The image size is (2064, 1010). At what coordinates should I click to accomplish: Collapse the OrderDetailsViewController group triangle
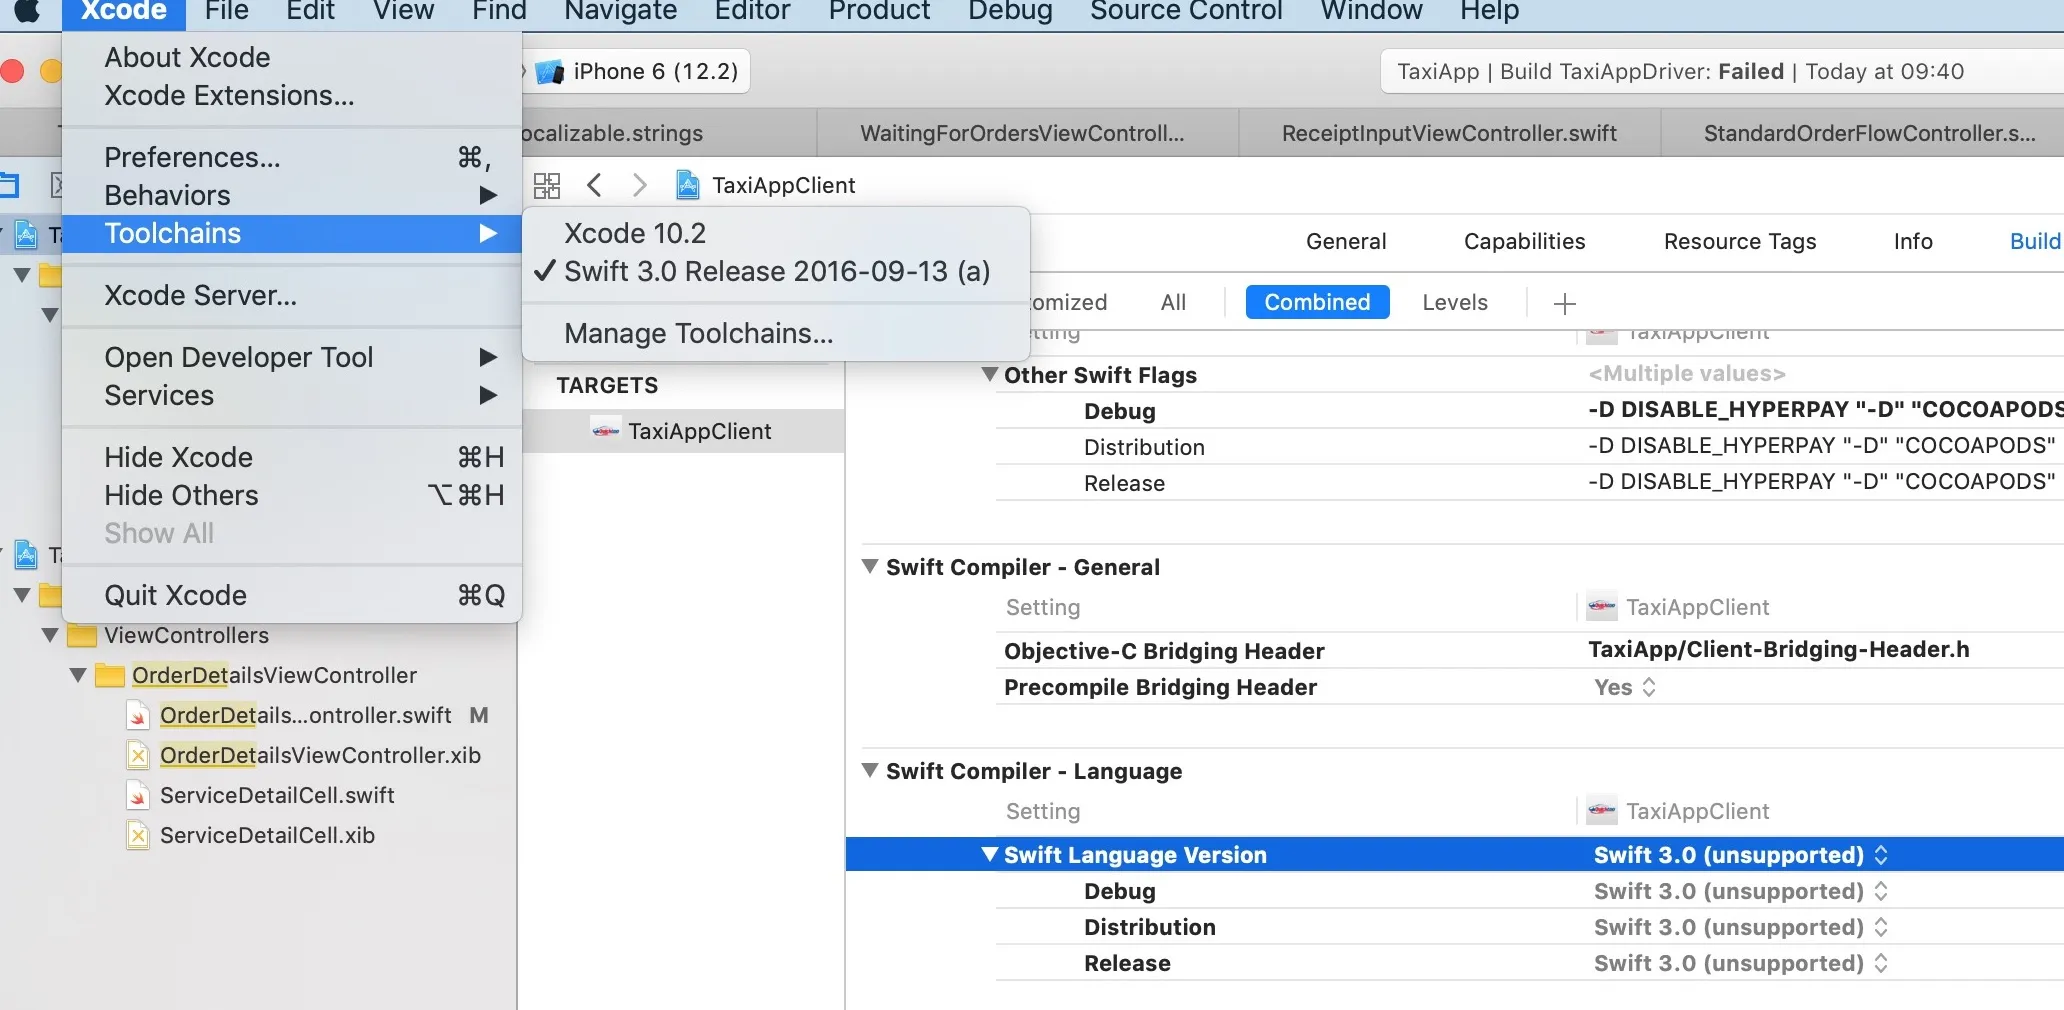78,676
